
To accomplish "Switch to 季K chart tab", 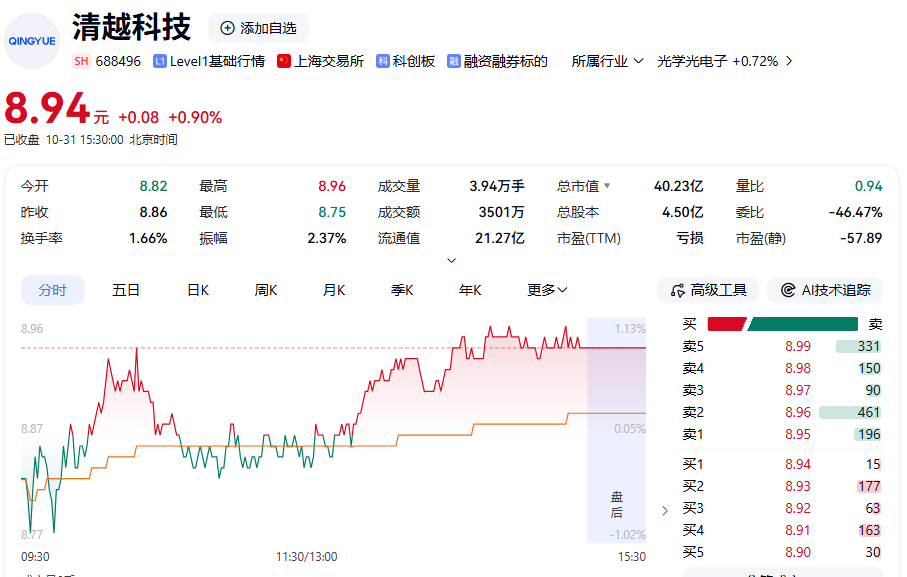I will tap(402, 290).
